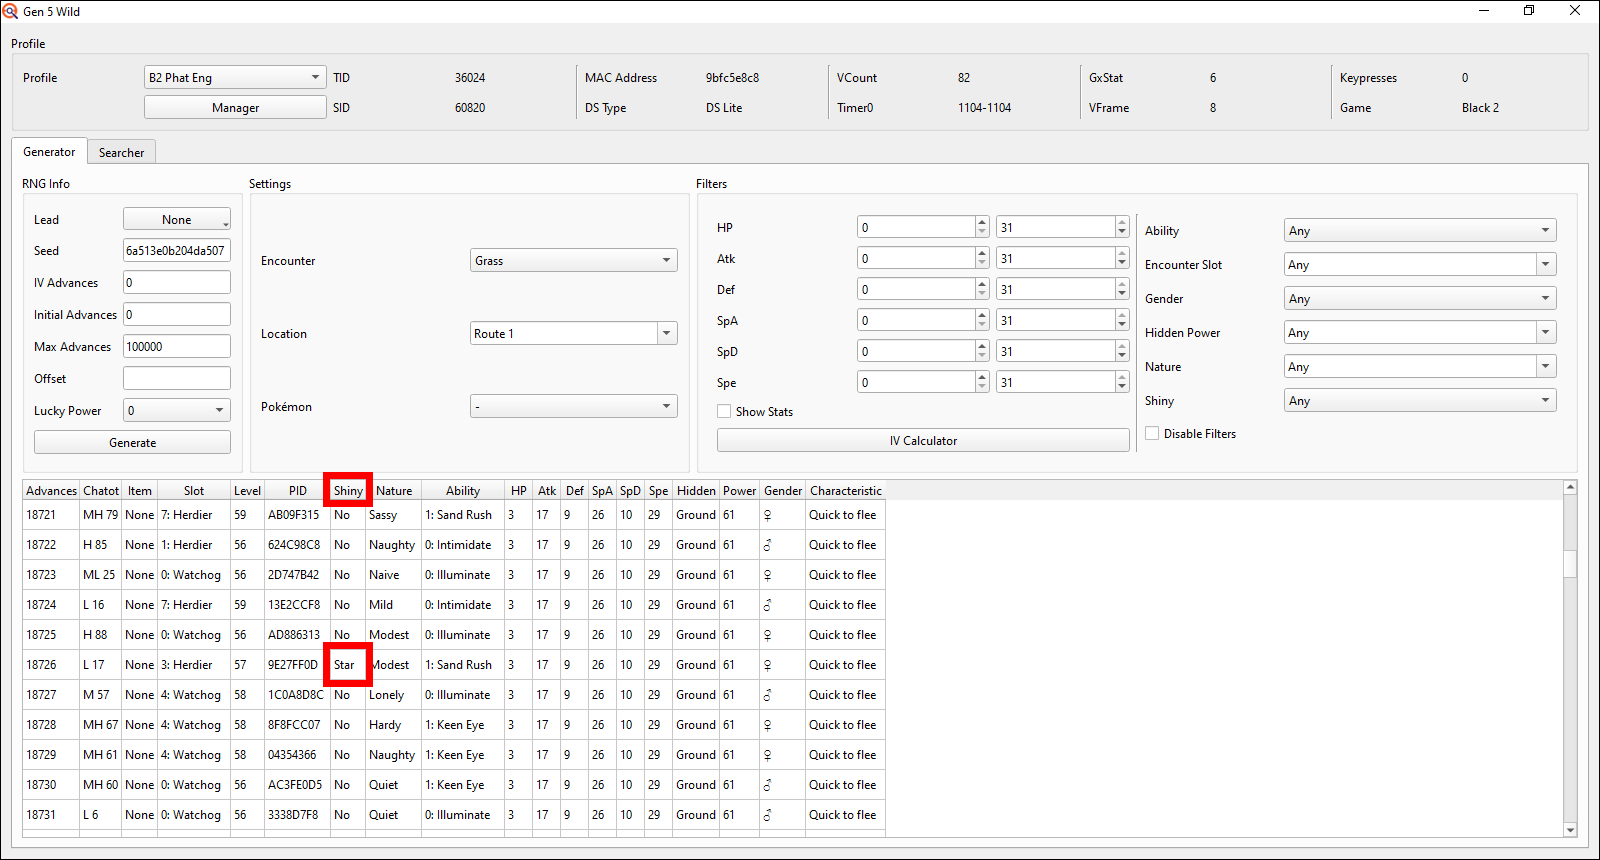Expand the Encounter dropdown set to Grass
The image size is (1600, 860).
pyautogui.click(x=573, y=261)
